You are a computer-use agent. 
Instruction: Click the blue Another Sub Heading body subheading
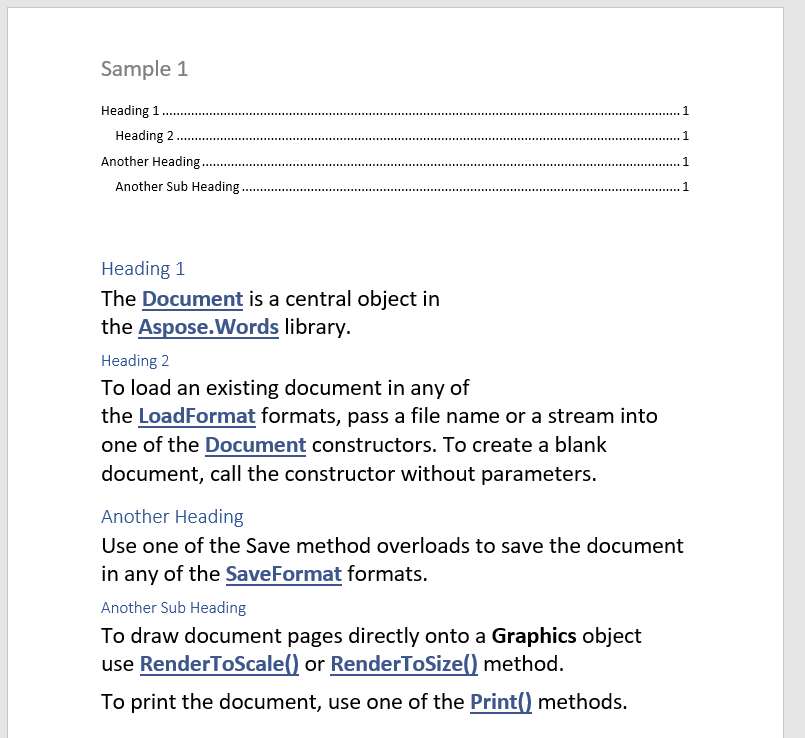pyautogui.click(x=173, y=608)
